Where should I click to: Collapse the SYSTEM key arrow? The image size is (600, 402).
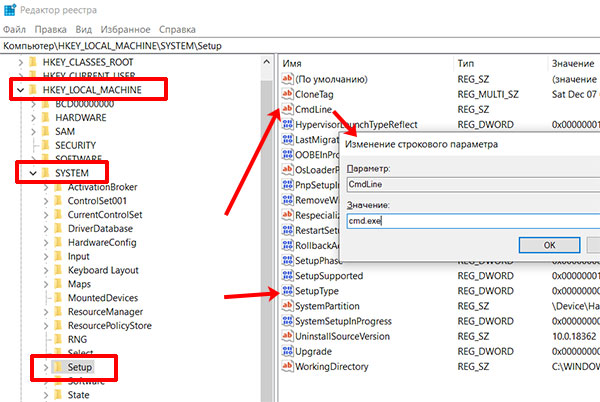click(x=36, y=173)
